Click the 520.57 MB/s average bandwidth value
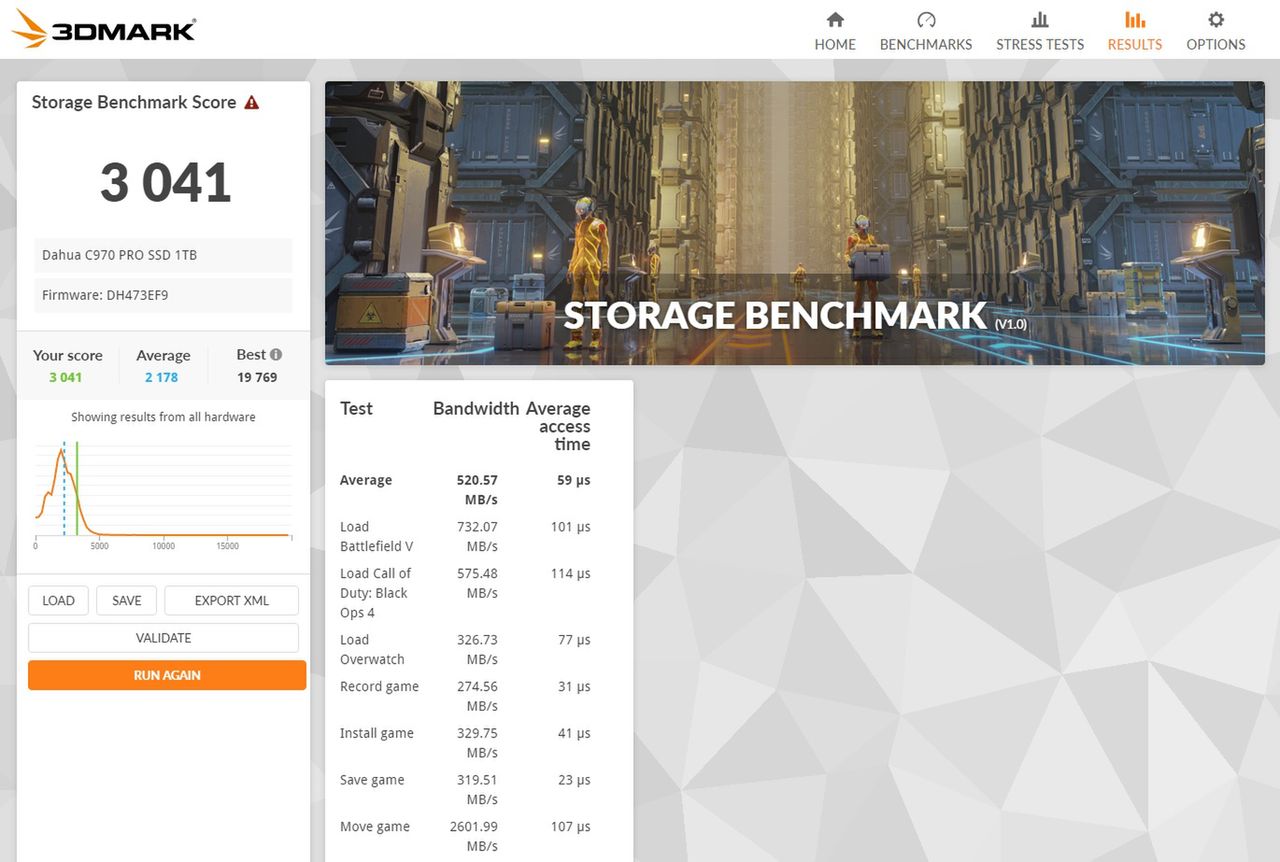1280x862 pixels. tap(477, 489)
